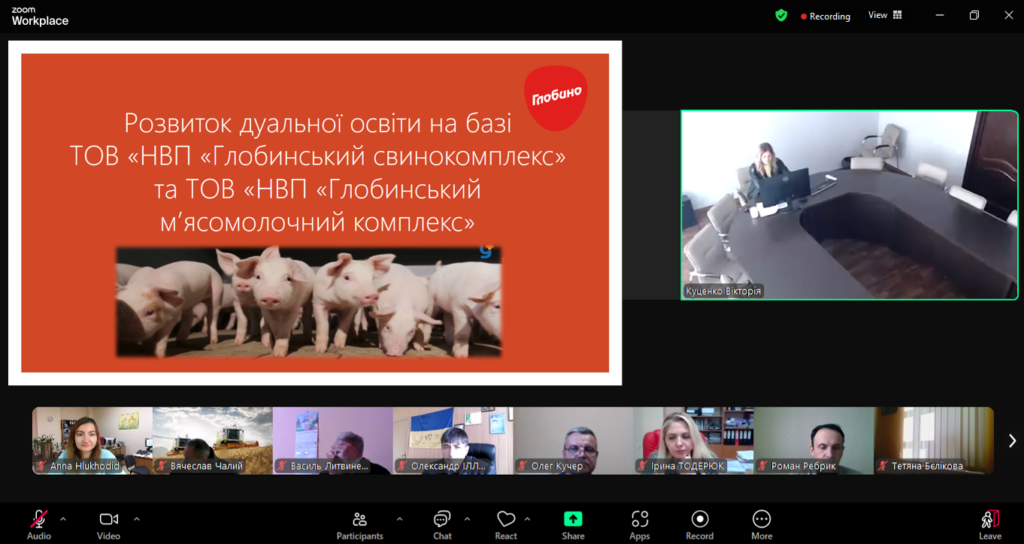Select Ірина ТОДЕРЮК's video thumbnail
1024x544 pixels.
(693, 440)
